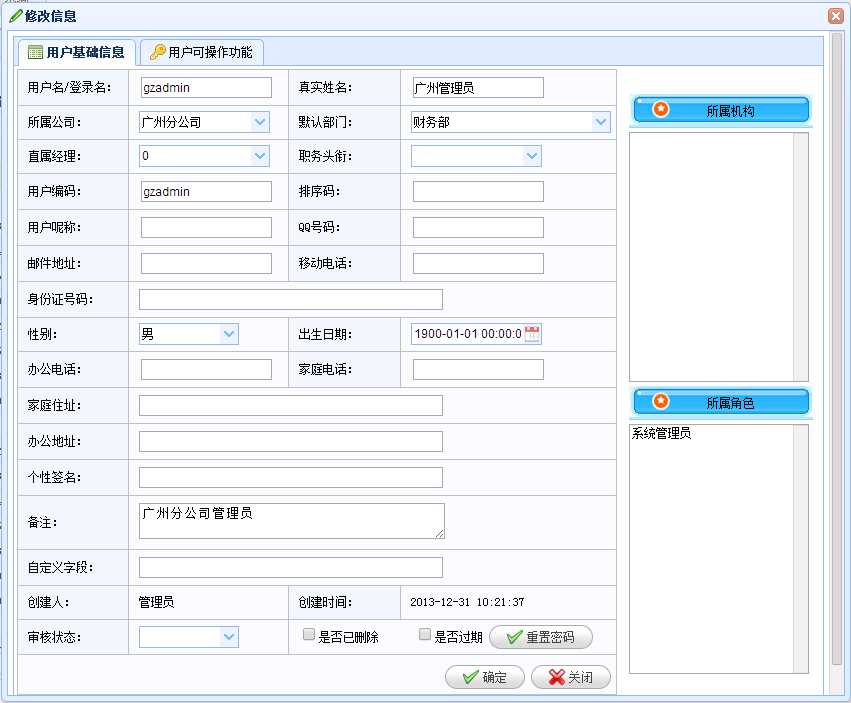Click the 所属角色 button
The width and height of the screenshot is (851, 703).
click(x=721, y=402)
